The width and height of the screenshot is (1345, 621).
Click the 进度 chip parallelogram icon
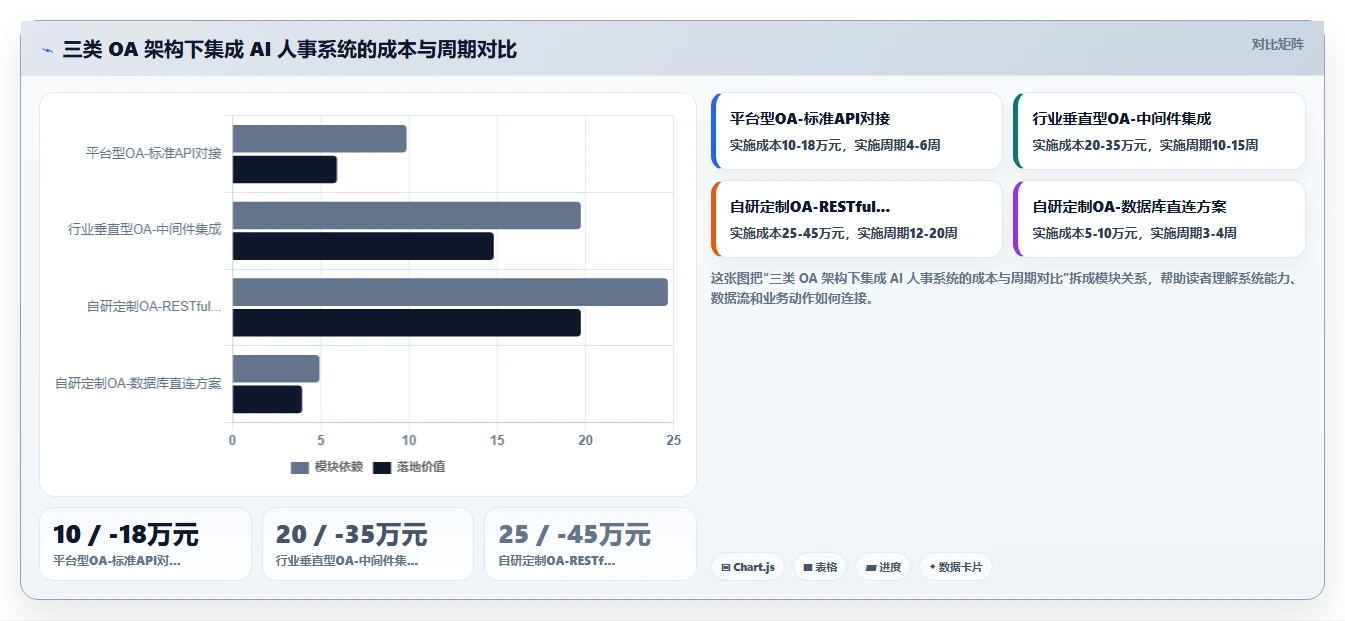[871, 567]
